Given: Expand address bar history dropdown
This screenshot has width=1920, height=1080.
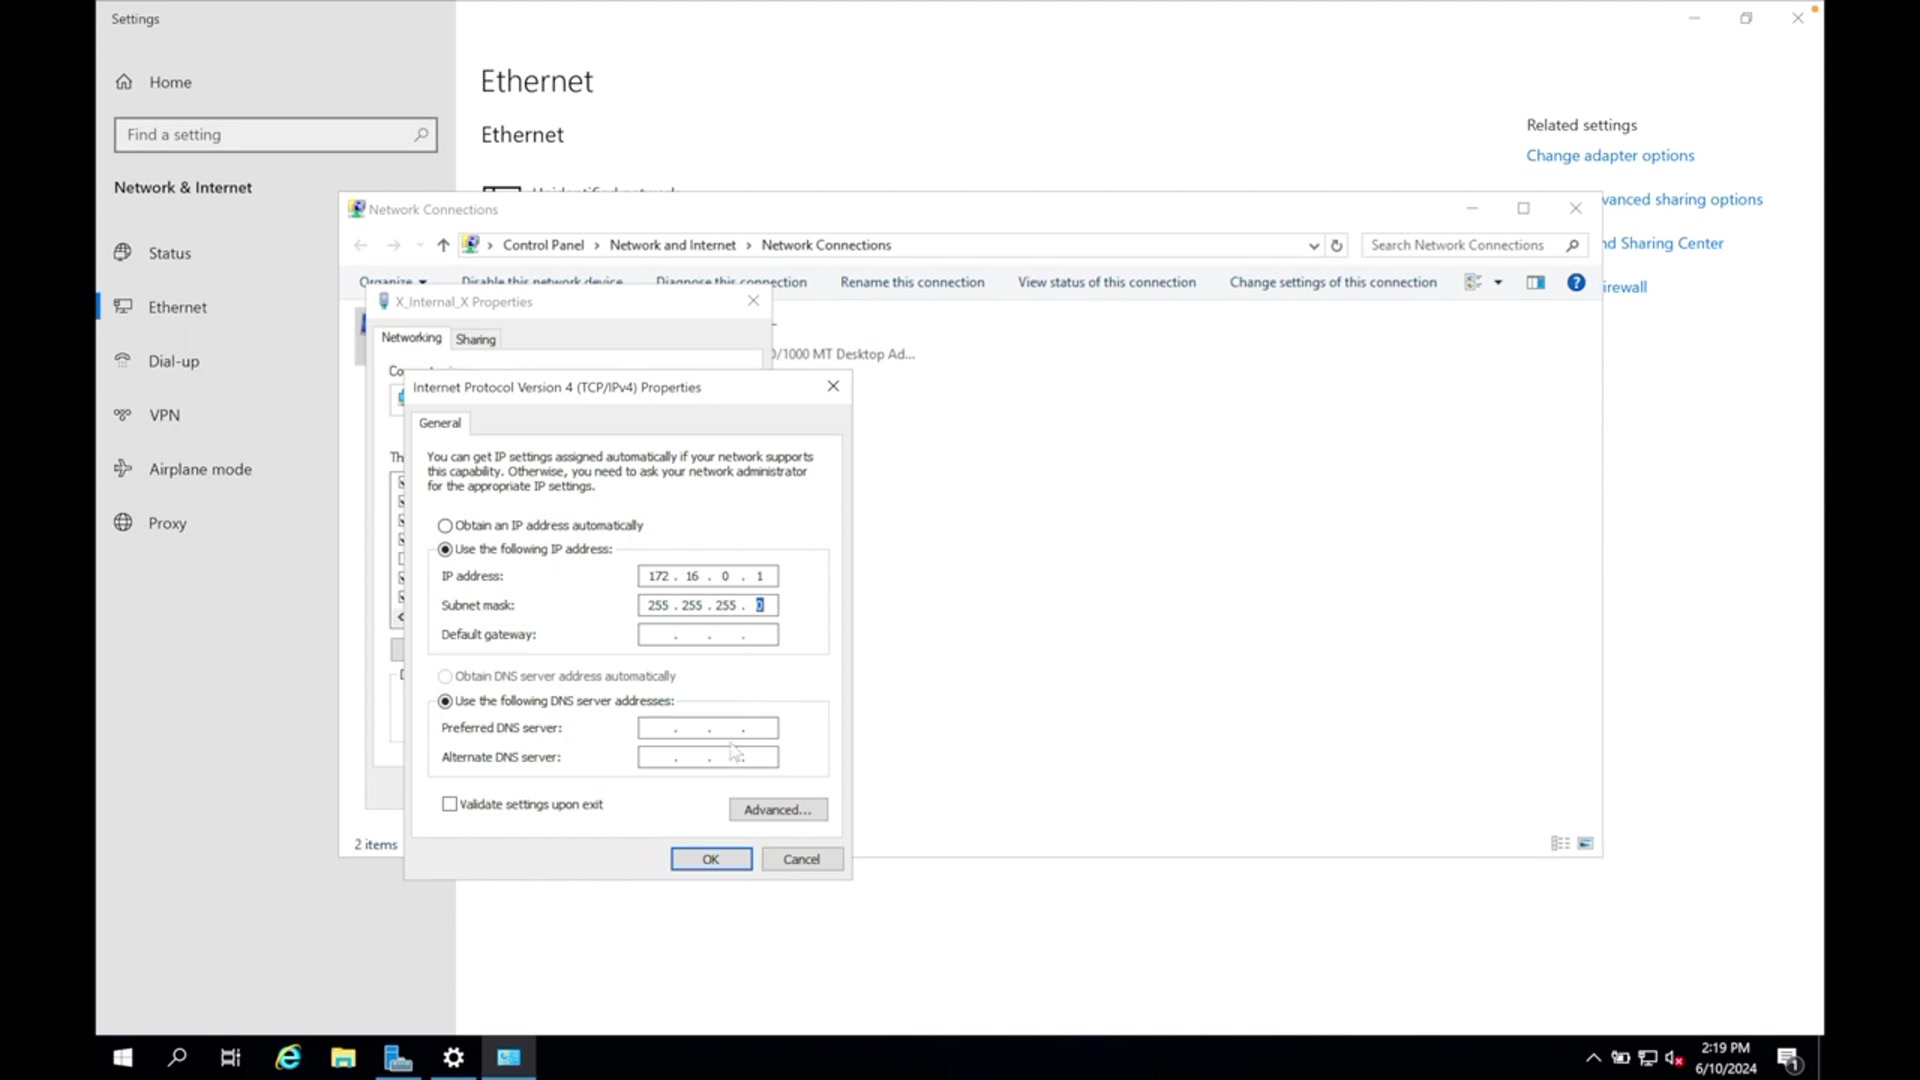Looking at the screenshot, I should [x=1314, y=245].
